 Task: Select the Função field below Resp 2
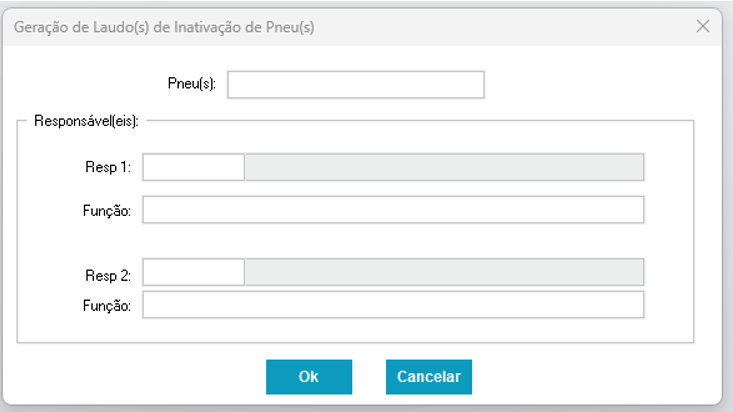[x=393, y=304]
